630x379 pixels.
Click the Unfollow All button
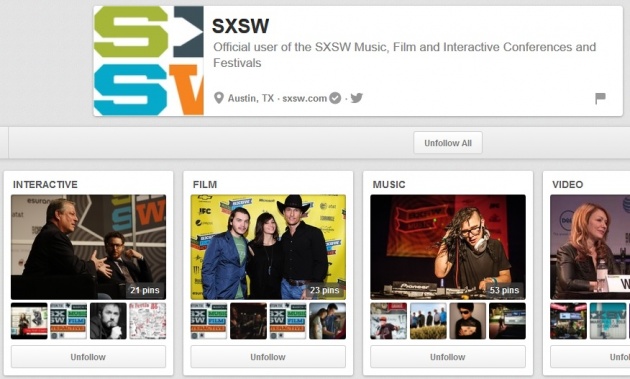448,143
